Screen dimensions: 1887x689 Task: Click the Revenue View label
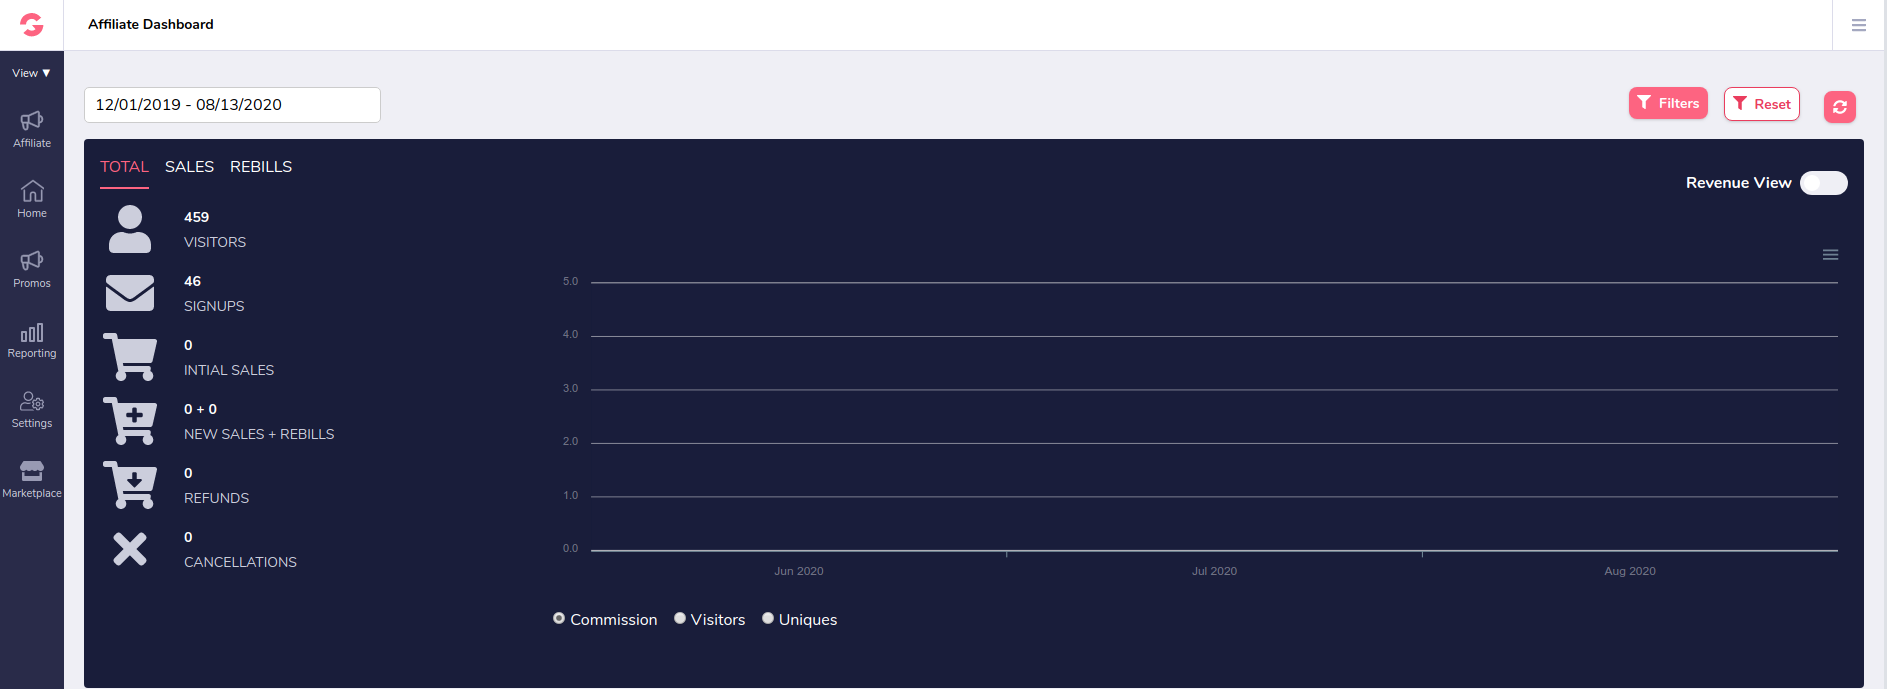point(1738,183)
